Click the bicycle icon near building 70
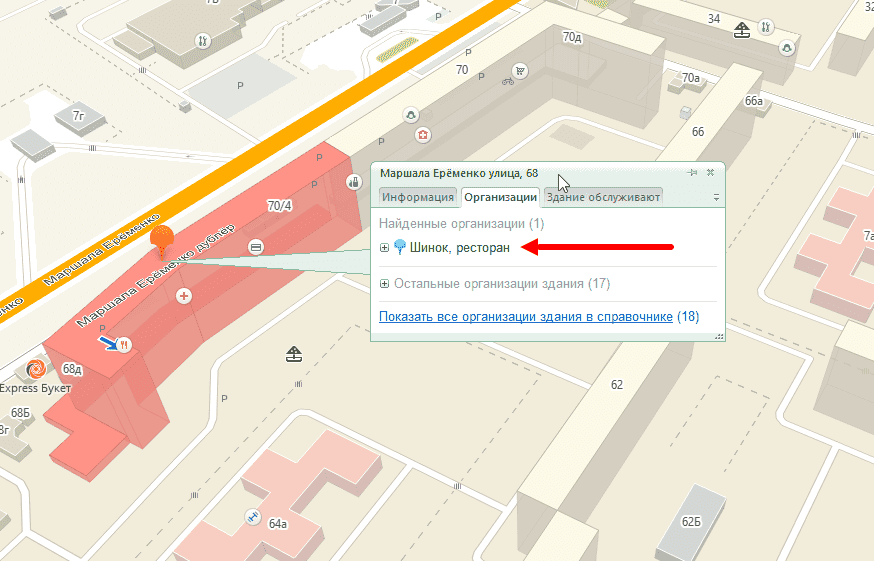 [508, 82]
